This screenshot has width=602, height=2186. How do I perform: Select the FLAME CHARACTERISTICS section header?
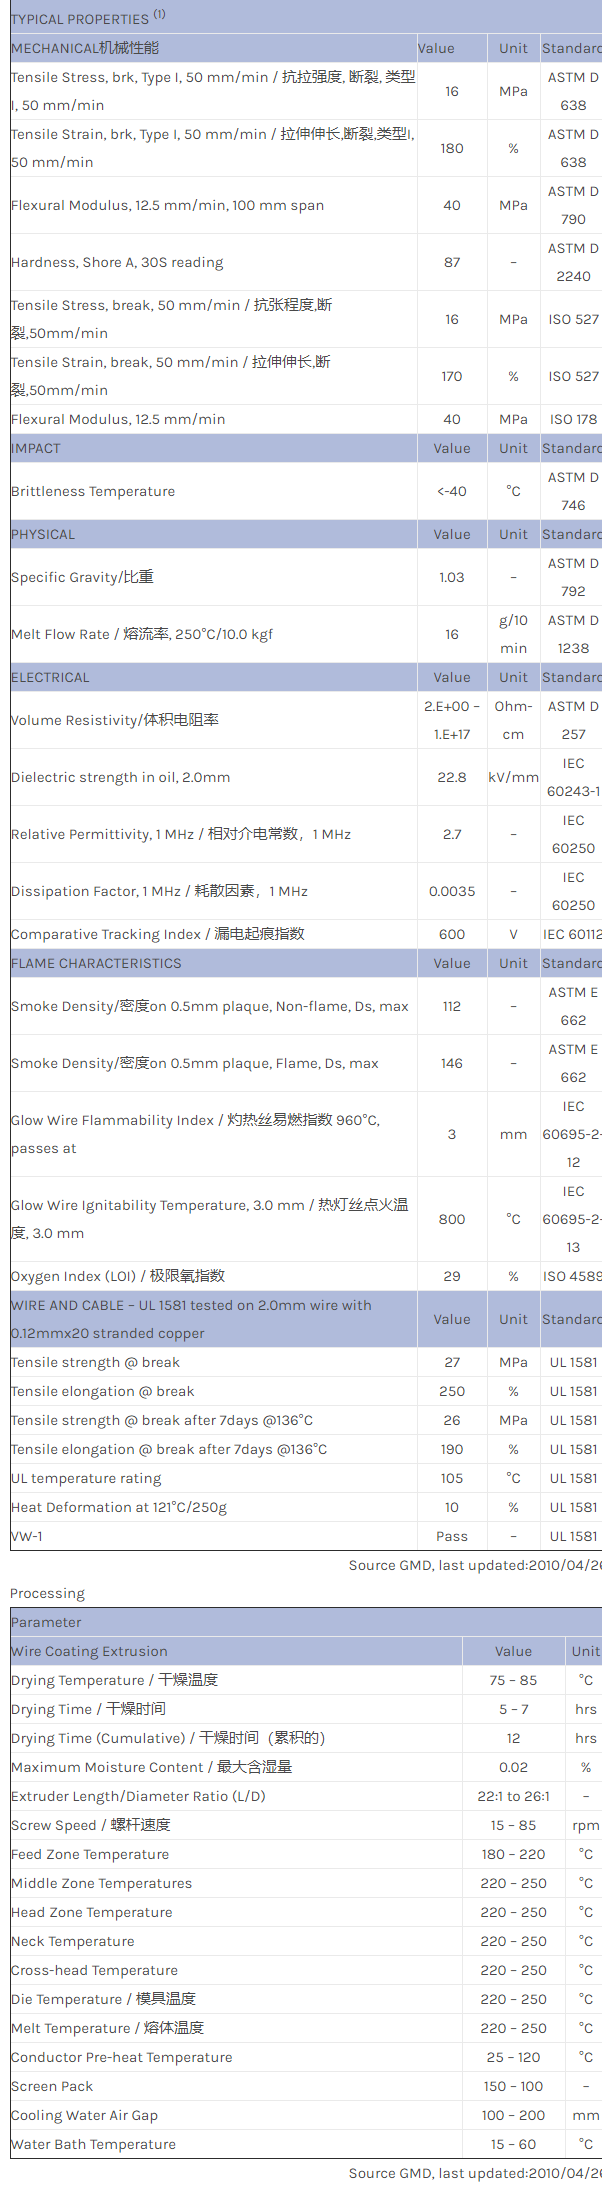[x=96, y=963]
